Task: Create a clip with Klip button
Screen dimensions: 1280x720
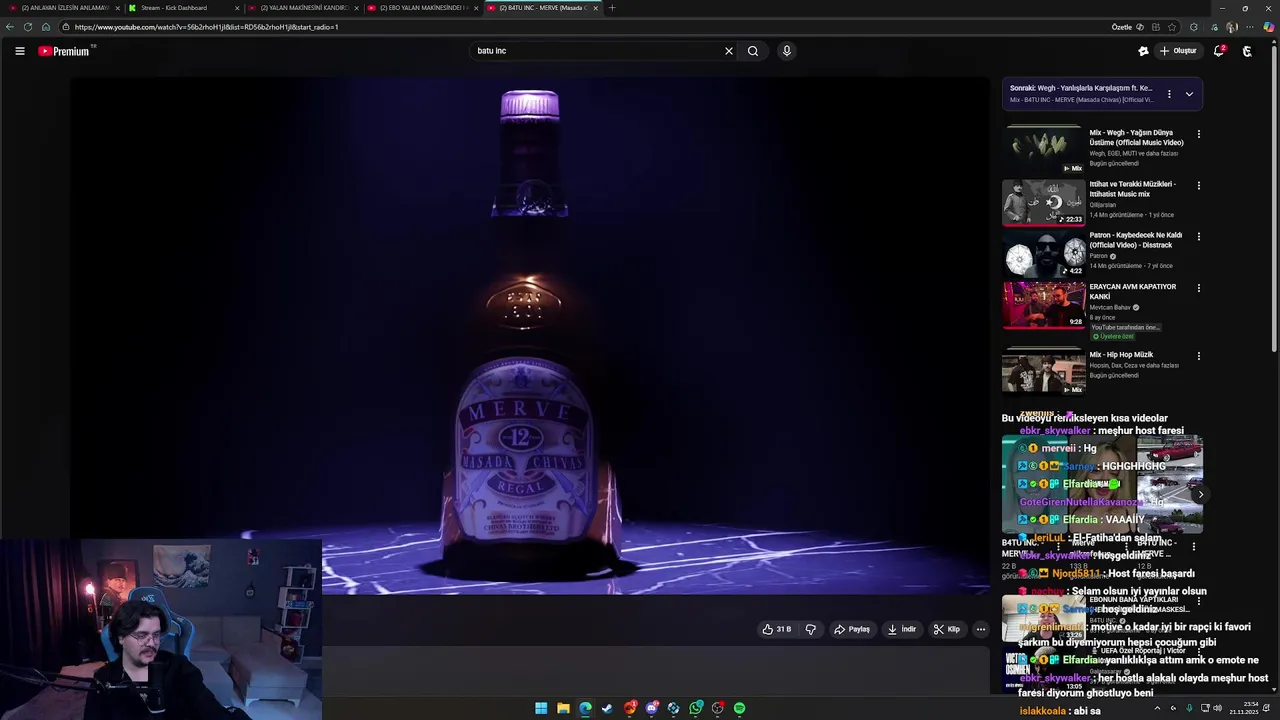Action: pyautogui.click(x=947, y=629)
